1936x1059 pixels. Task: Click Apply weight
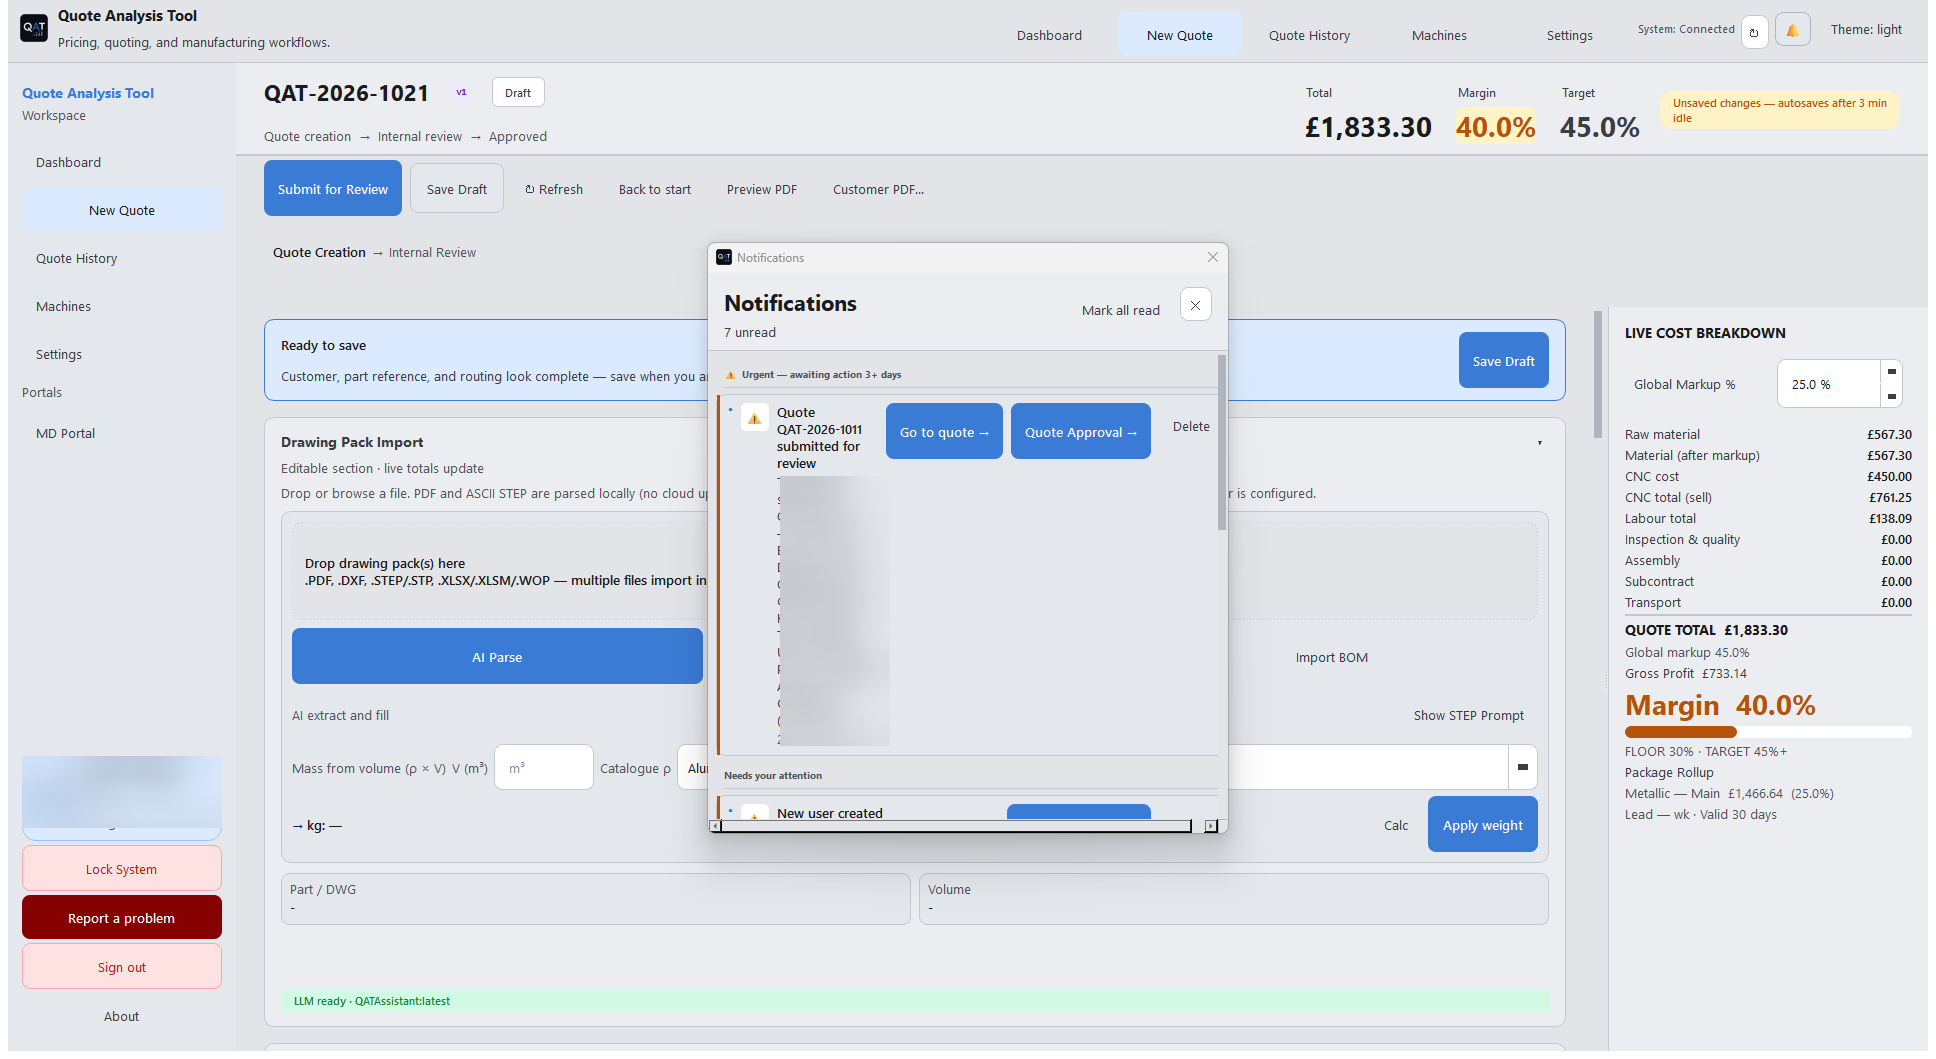(x=1482, y=824)
